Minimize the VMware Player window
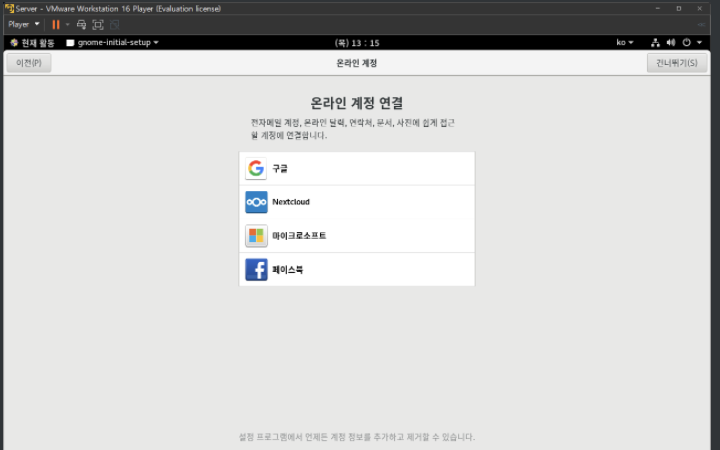This screenshot has height=450, width=720. point(658,8)
